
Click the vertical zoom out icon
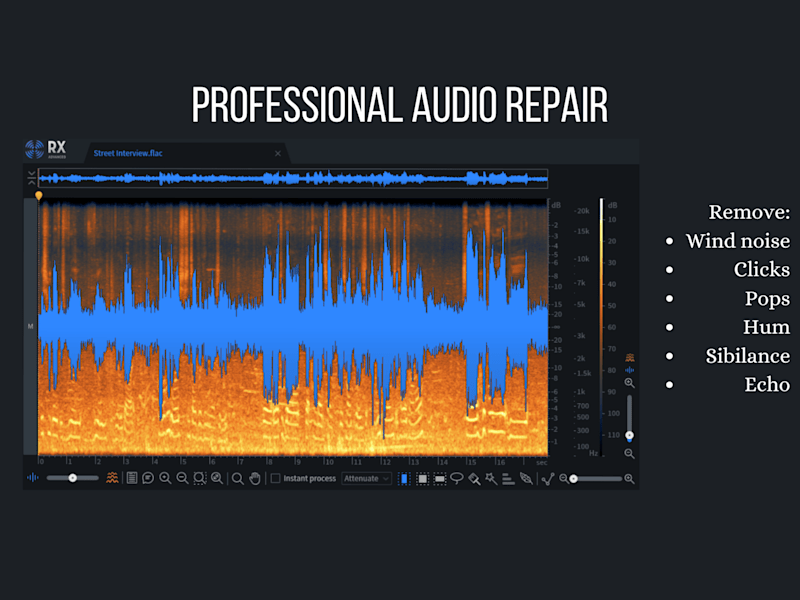point(629,453)
